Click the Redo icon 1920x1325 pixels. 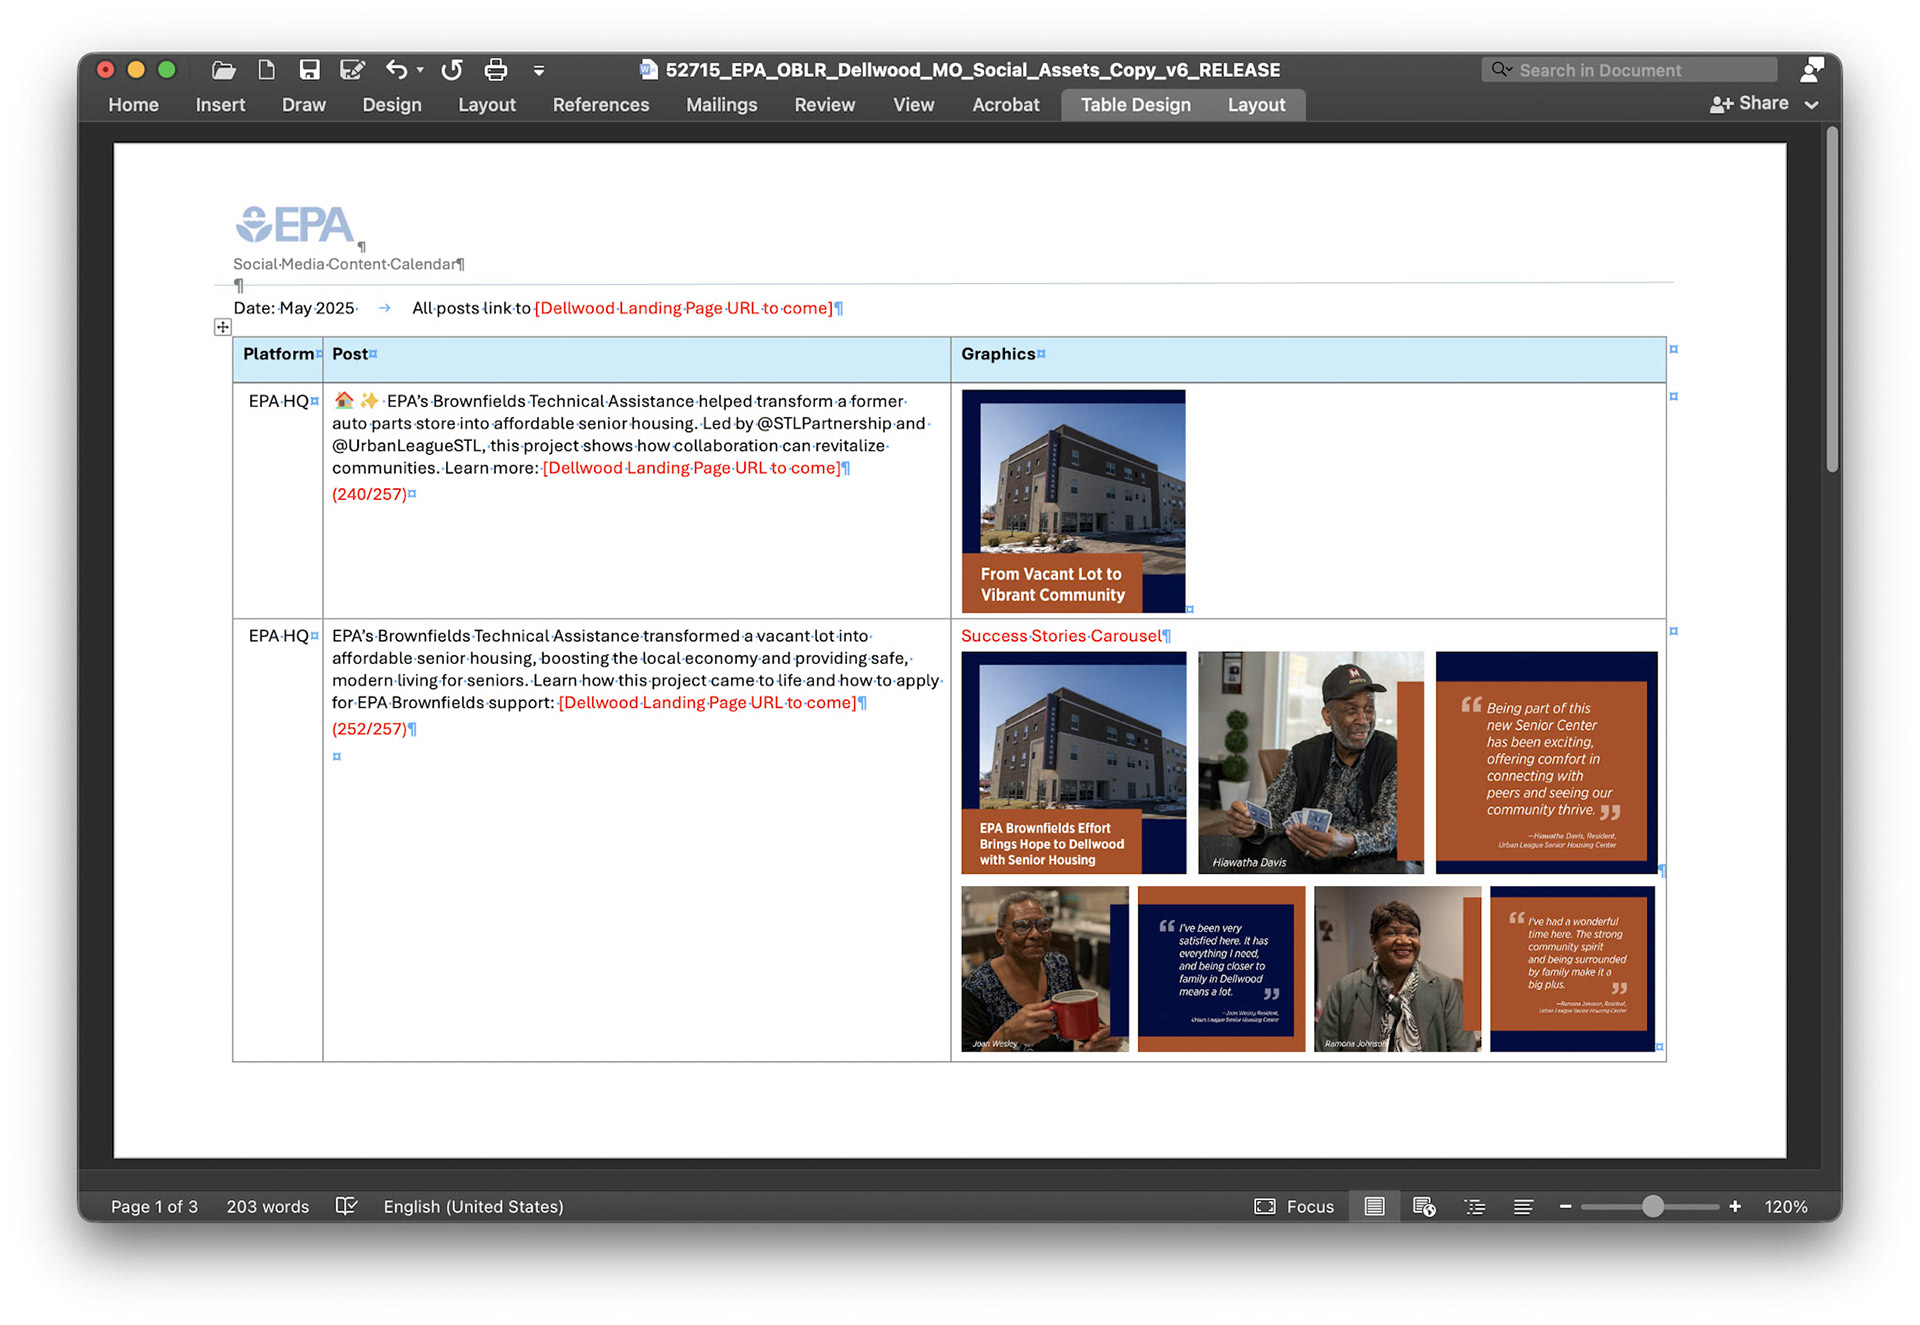pyautogui.click(x=452, y=70)
